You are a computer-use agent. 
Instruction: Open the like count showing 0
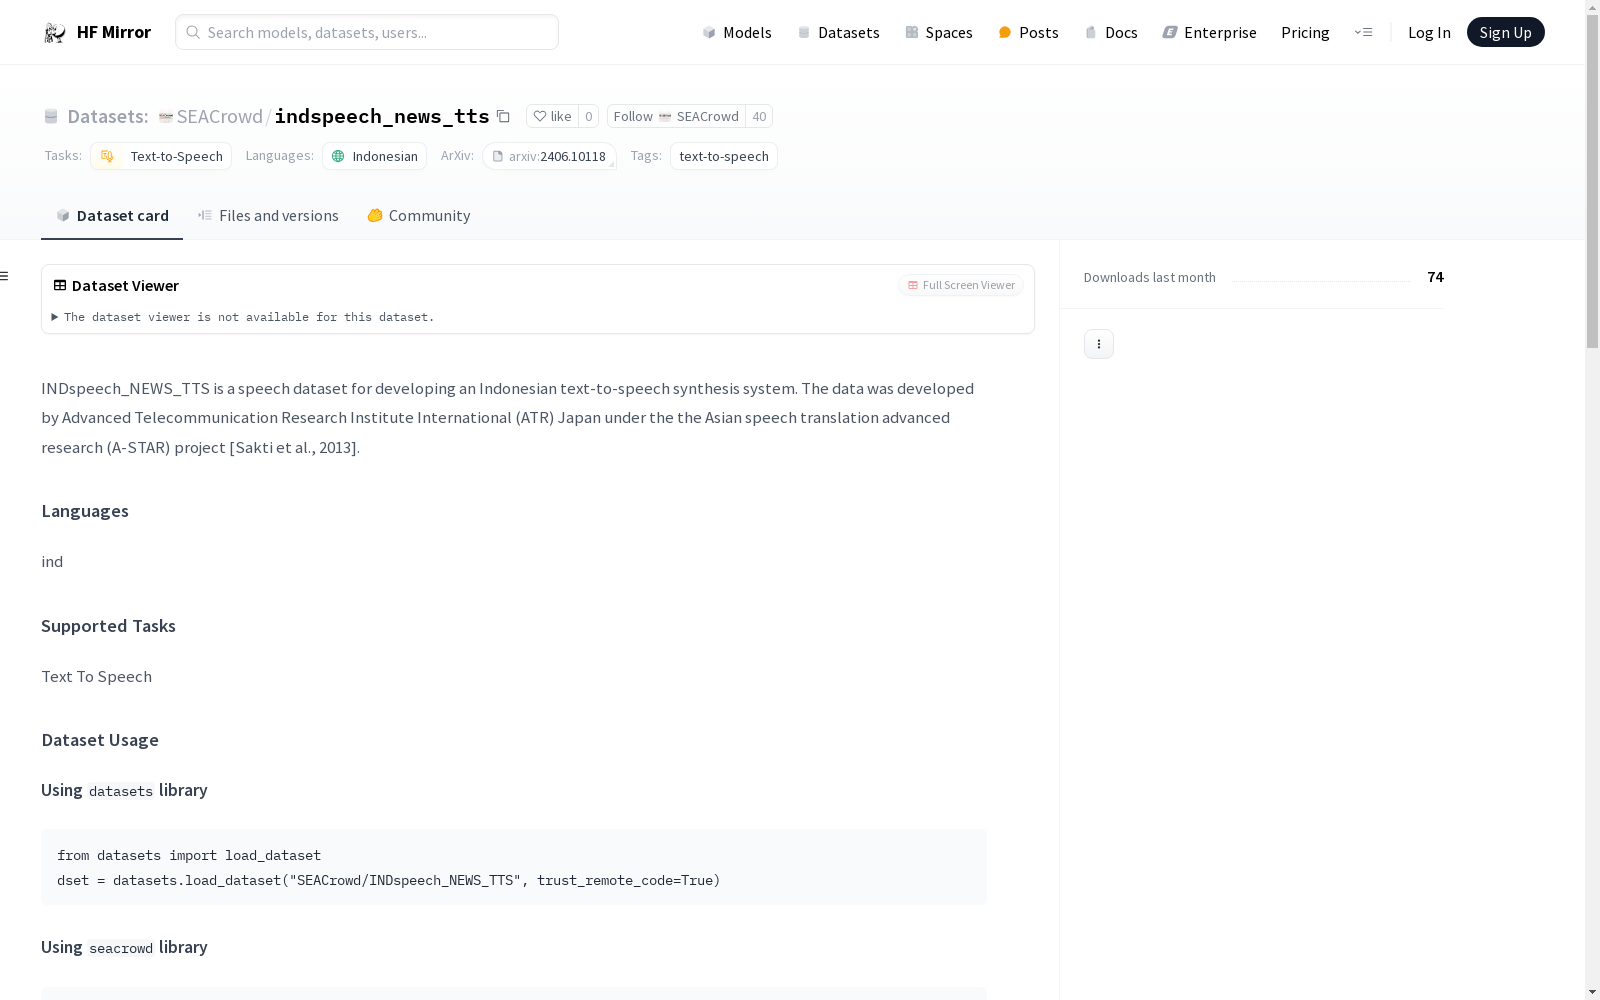point(588,116)
